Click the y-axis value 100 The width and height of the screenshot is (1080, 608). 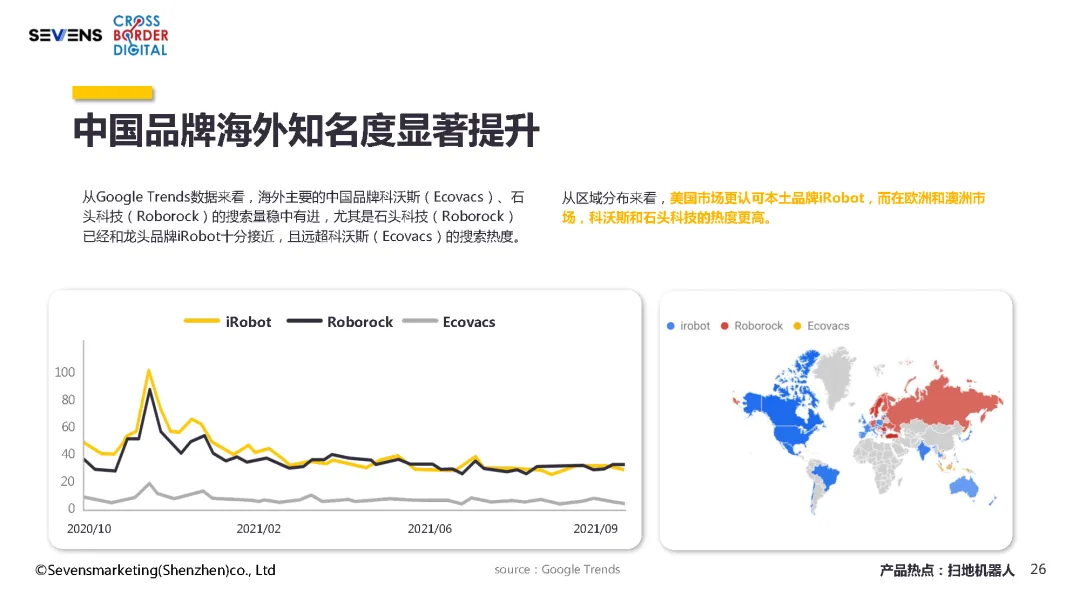pos(65,372)
